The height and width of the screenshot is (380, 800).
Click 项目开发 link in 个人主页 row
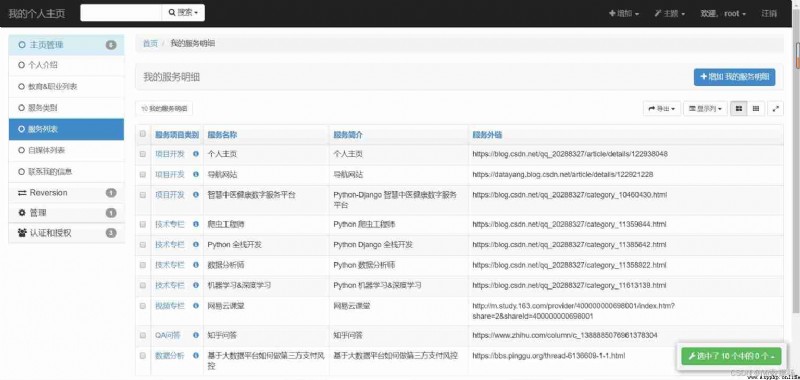(170, 154)
